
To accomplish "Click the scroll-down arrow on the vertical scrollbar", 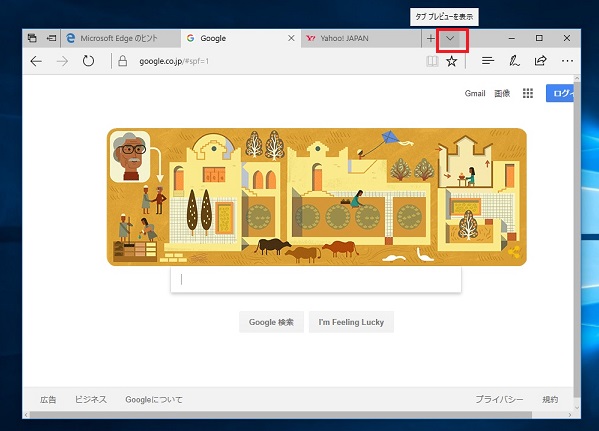I will point(577,407).
